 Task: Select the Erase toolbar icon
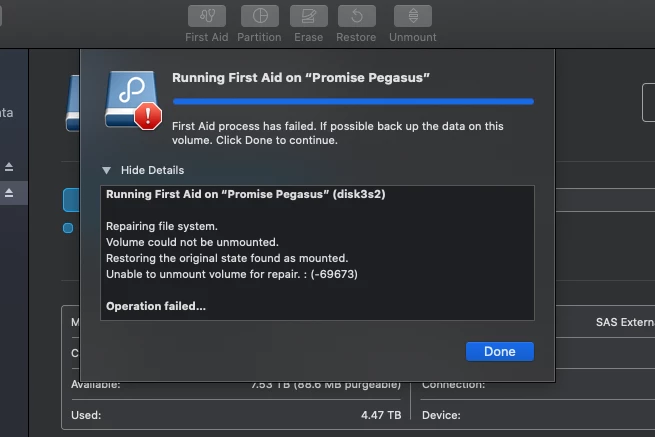click(x=309, y=16)
